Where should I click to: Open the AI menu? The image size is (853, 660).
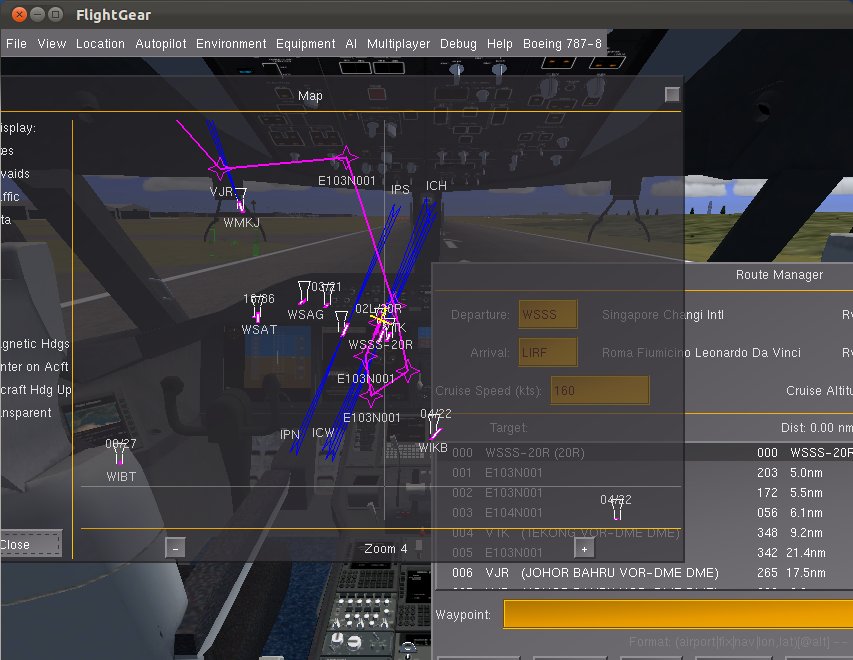(x=351, y=44)
